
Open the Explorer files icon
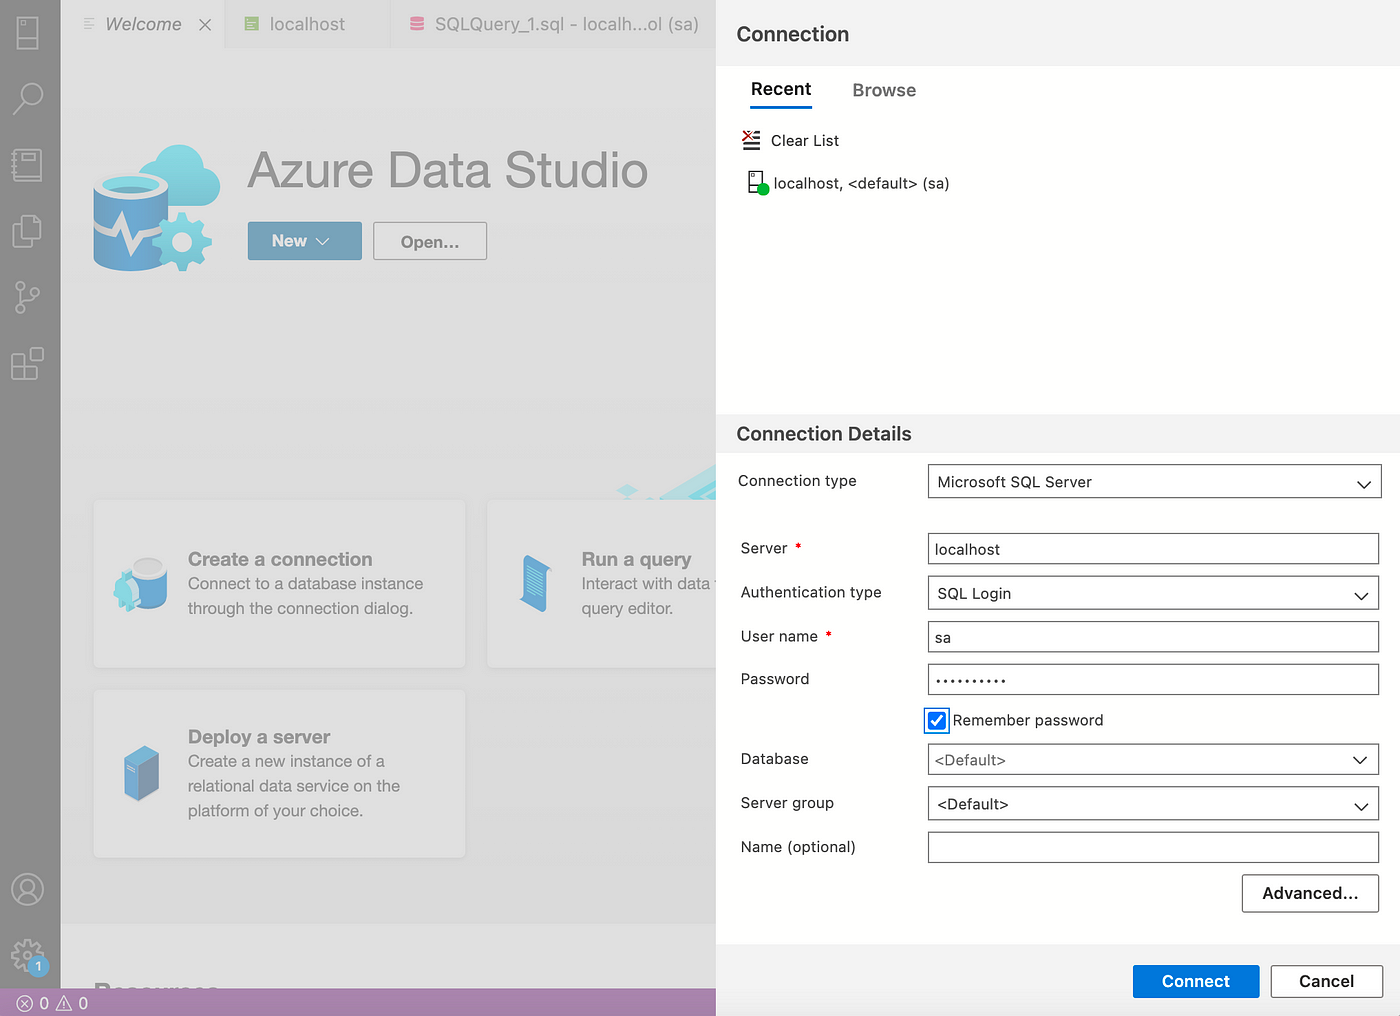click(27, 231)
